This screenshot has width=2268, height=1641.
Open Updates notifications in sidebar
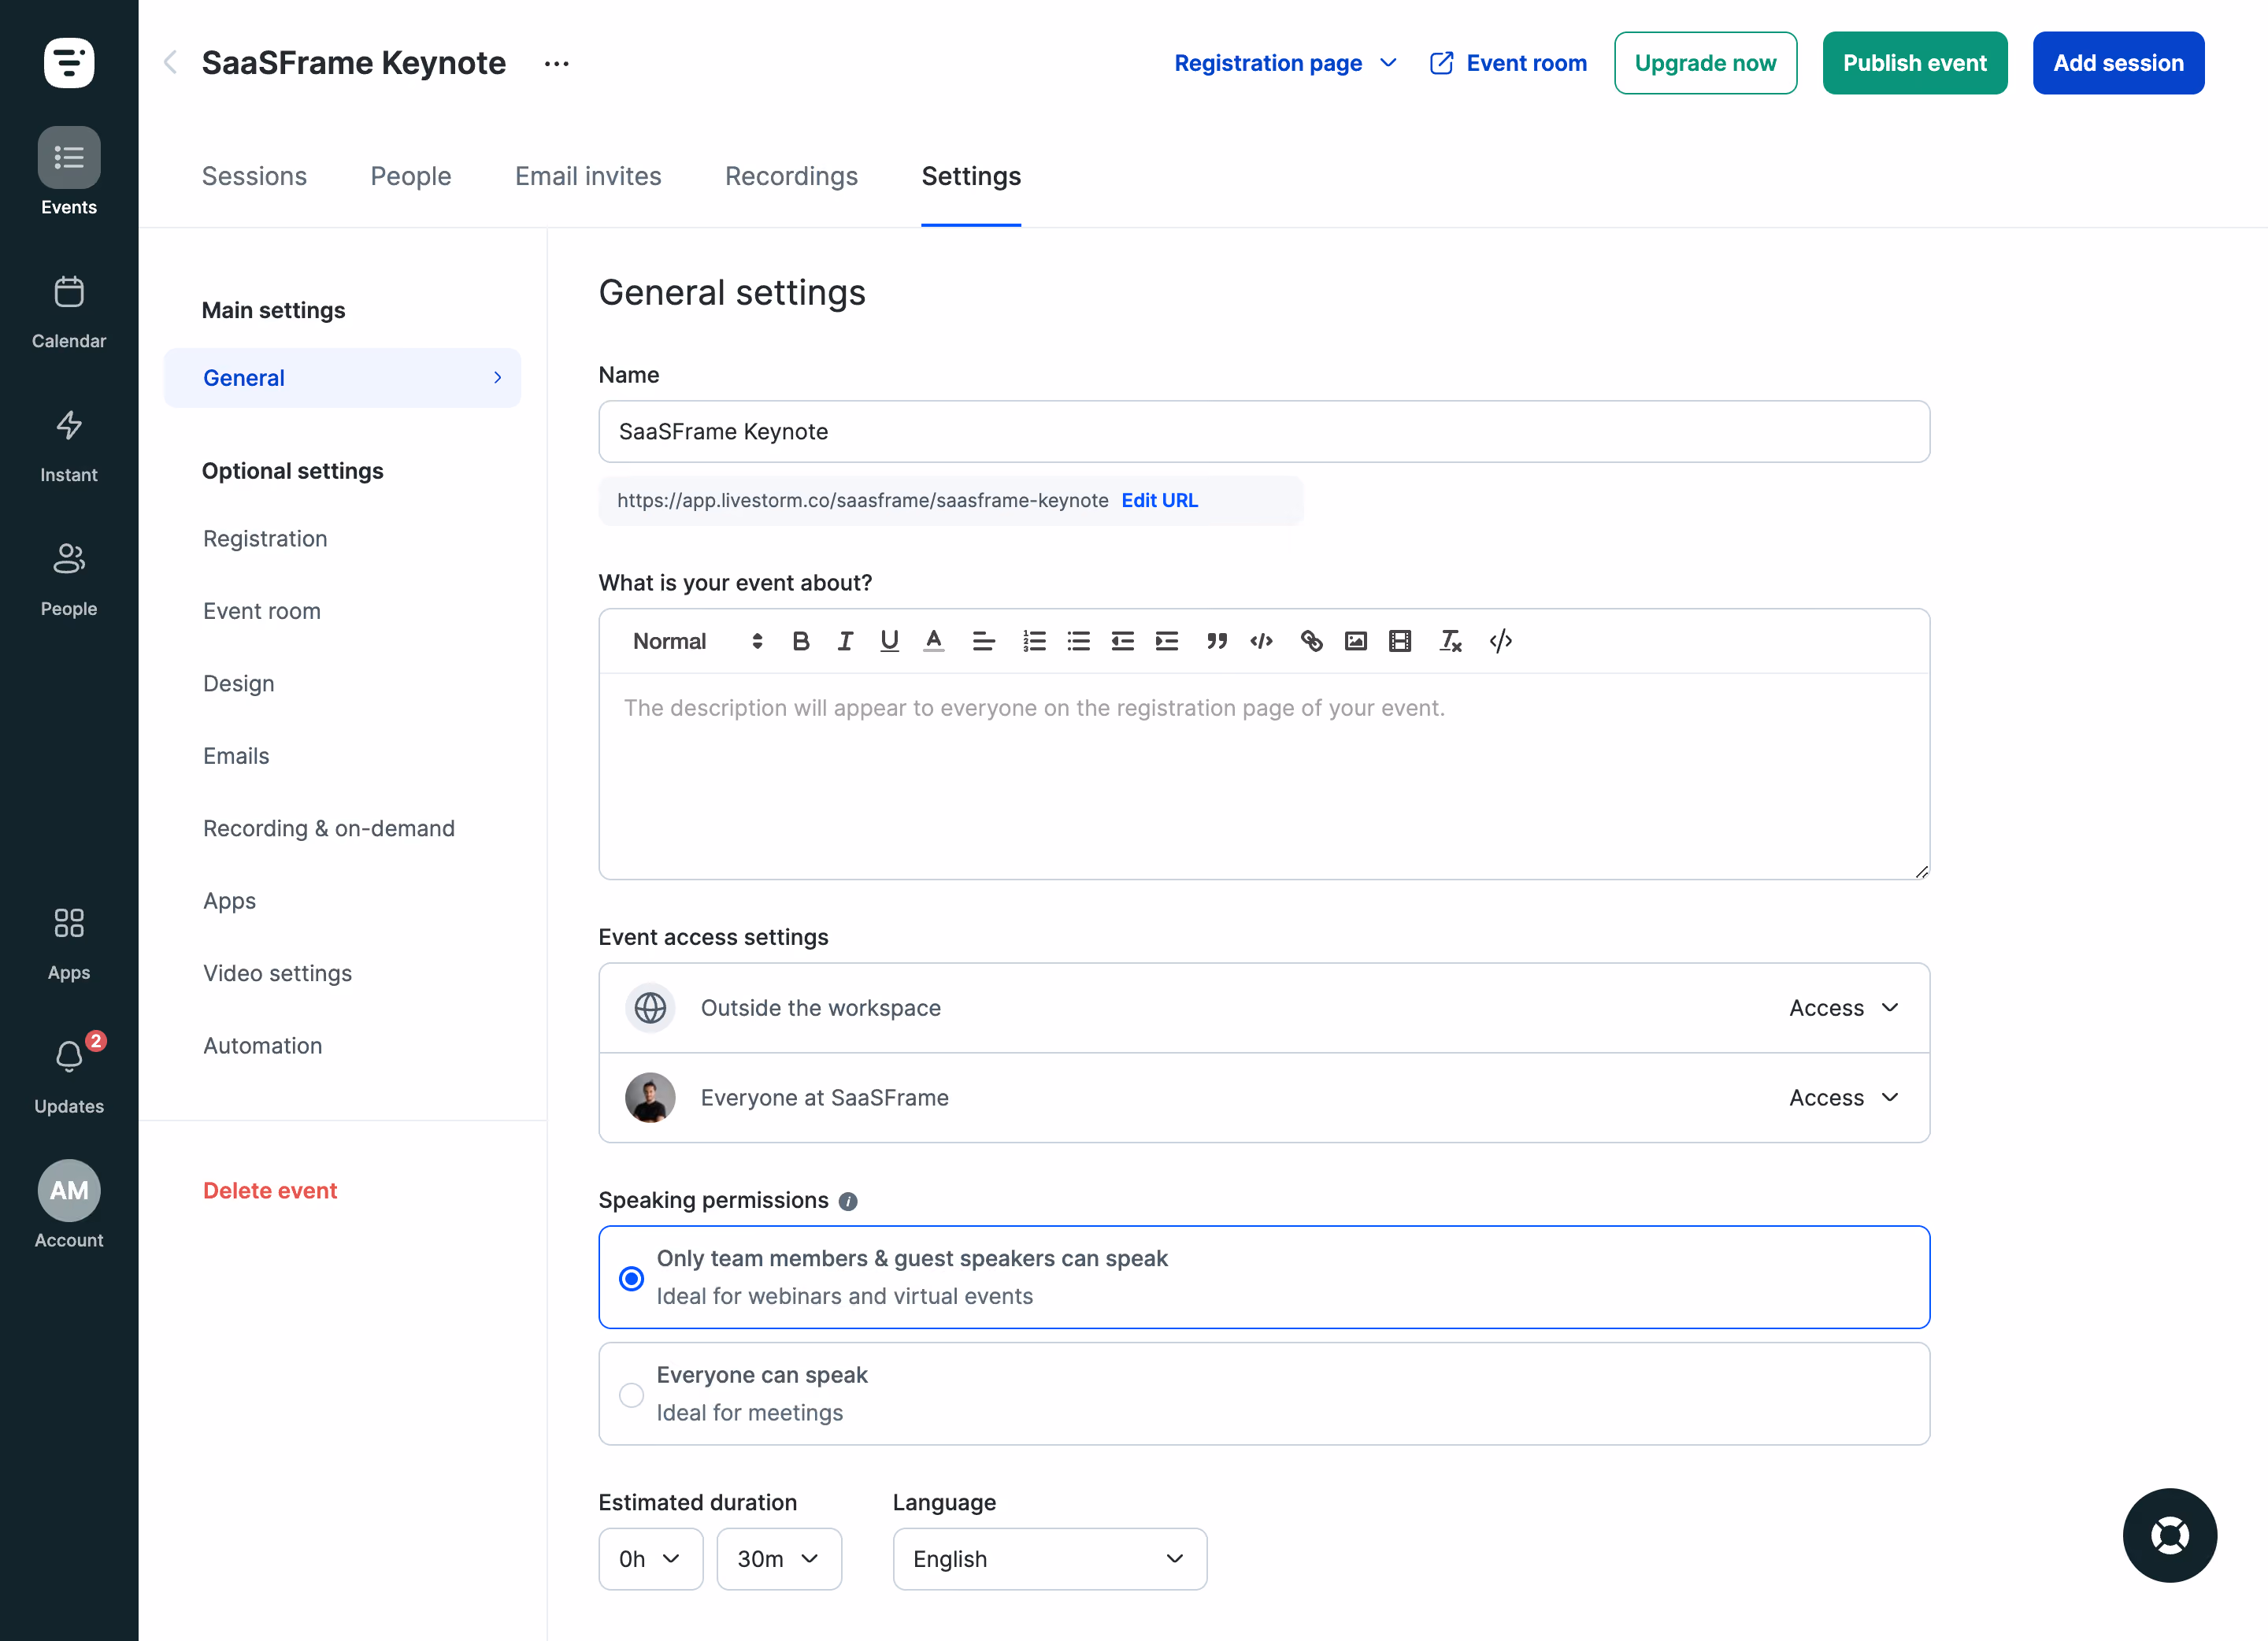[69, 1075]
